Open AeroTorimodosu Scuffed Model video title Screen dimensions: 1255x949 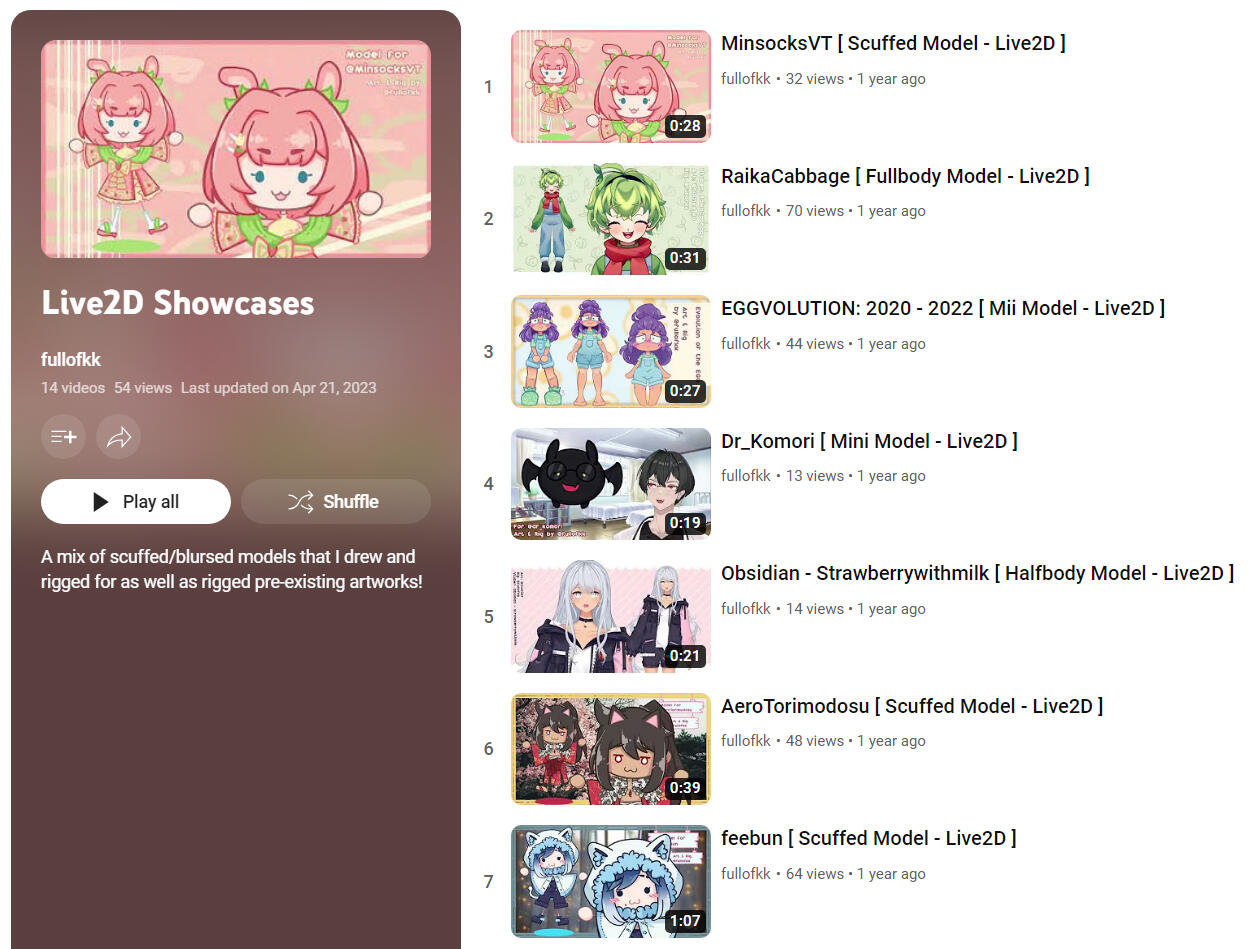click(912, 707)
